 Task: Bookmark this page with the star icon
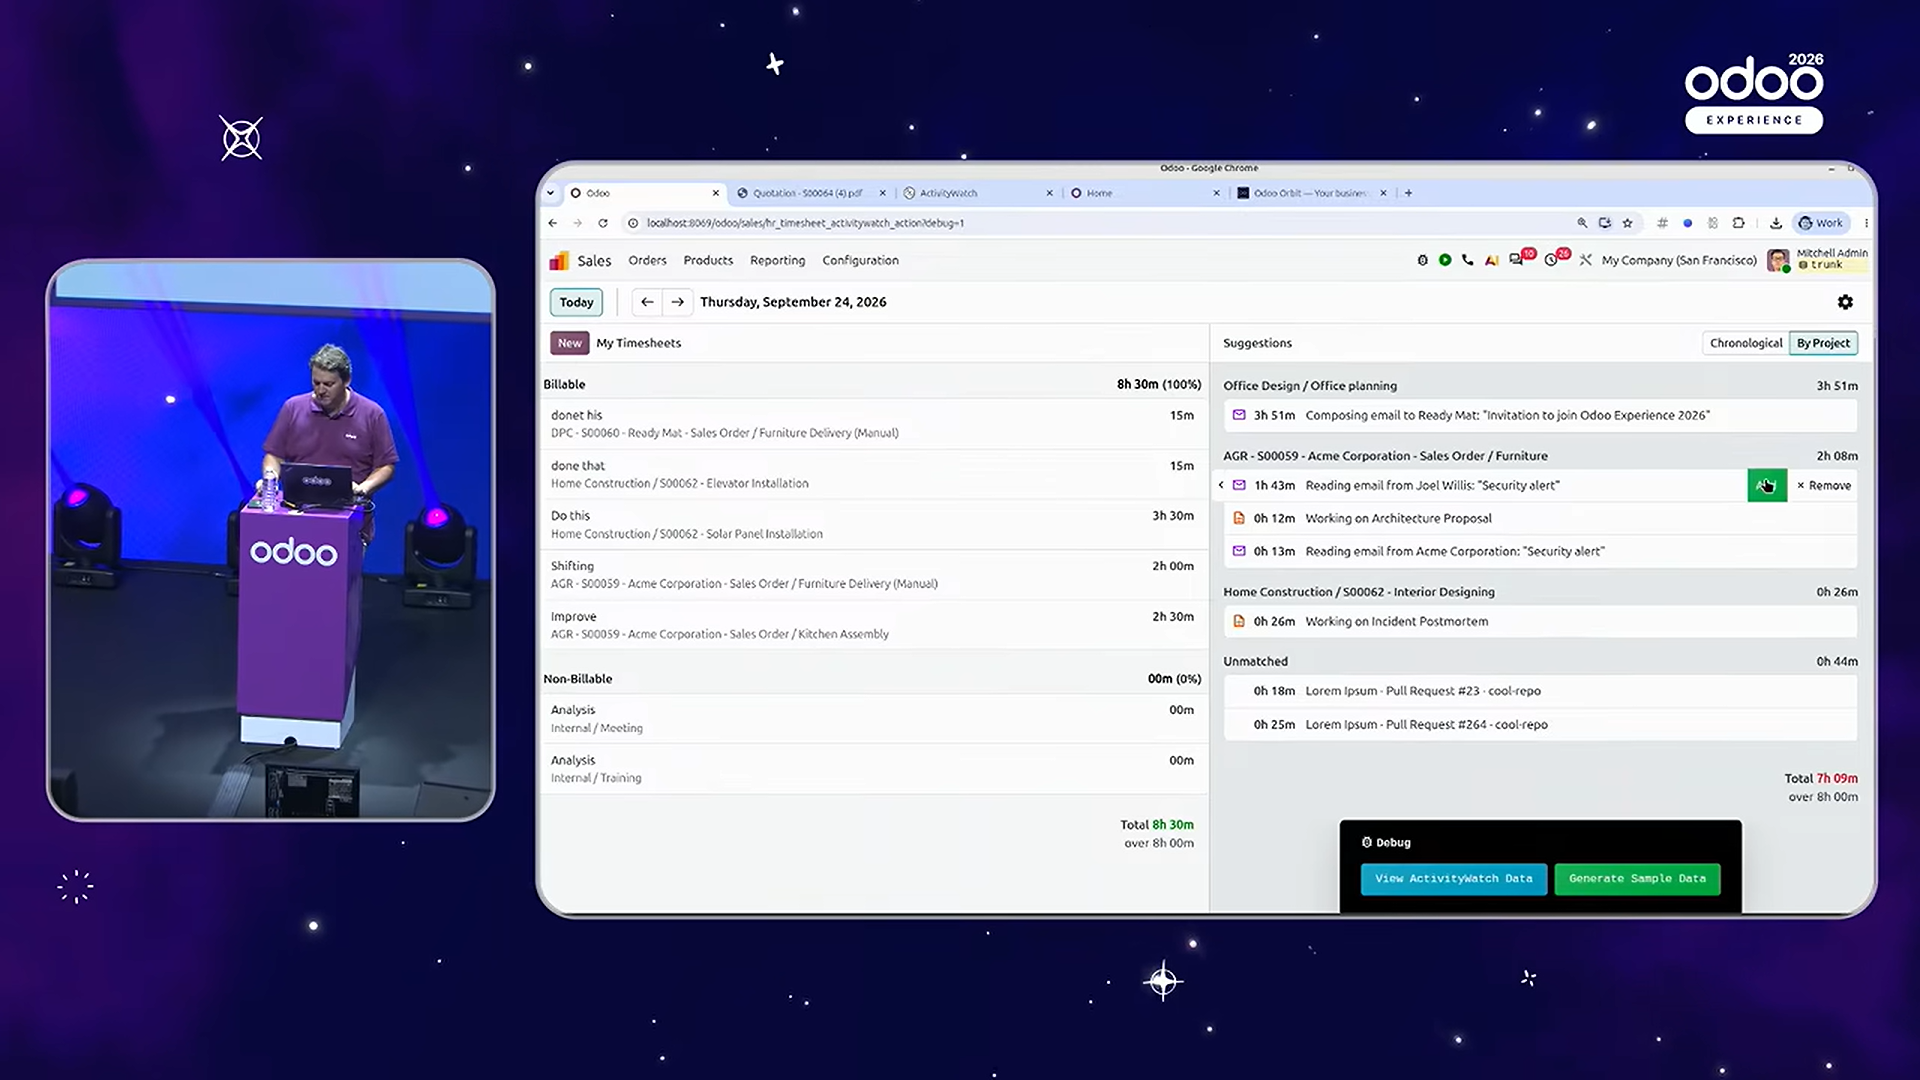pyautogui.click(x=1627, y=223)
